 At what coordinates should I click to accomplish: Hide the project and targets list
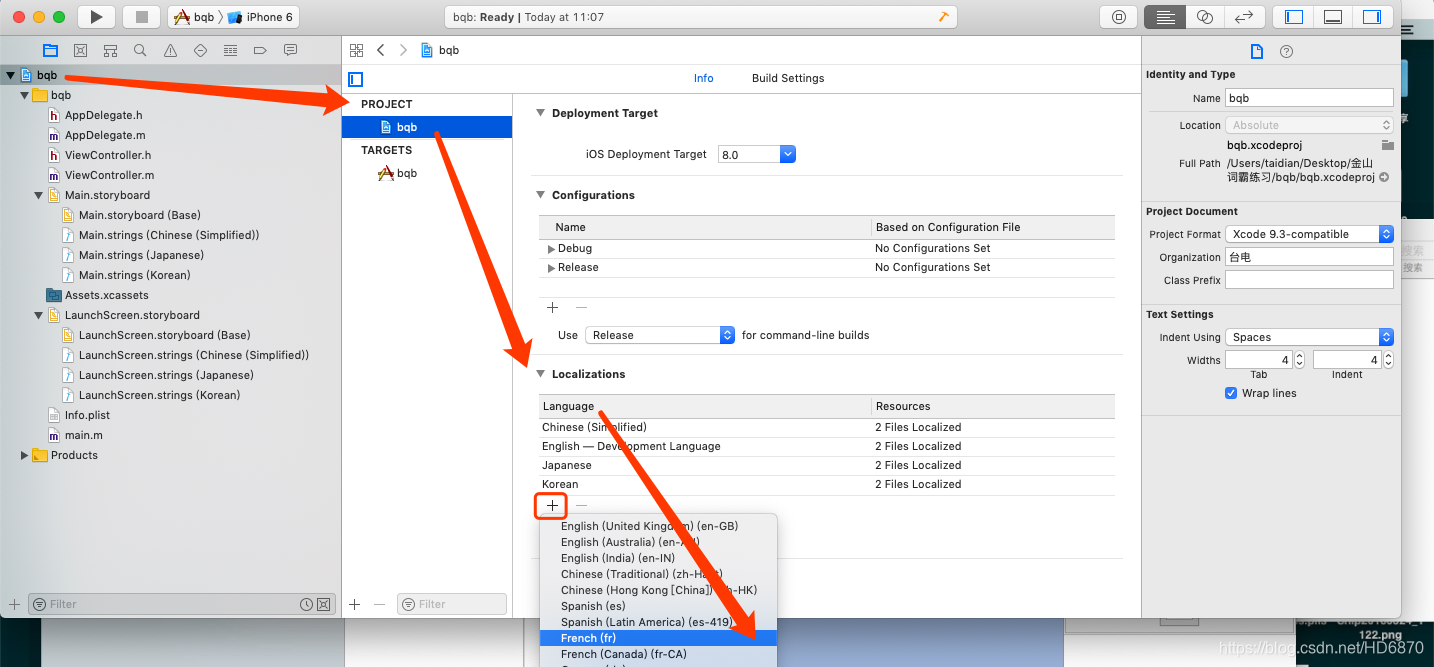(355, 79)
